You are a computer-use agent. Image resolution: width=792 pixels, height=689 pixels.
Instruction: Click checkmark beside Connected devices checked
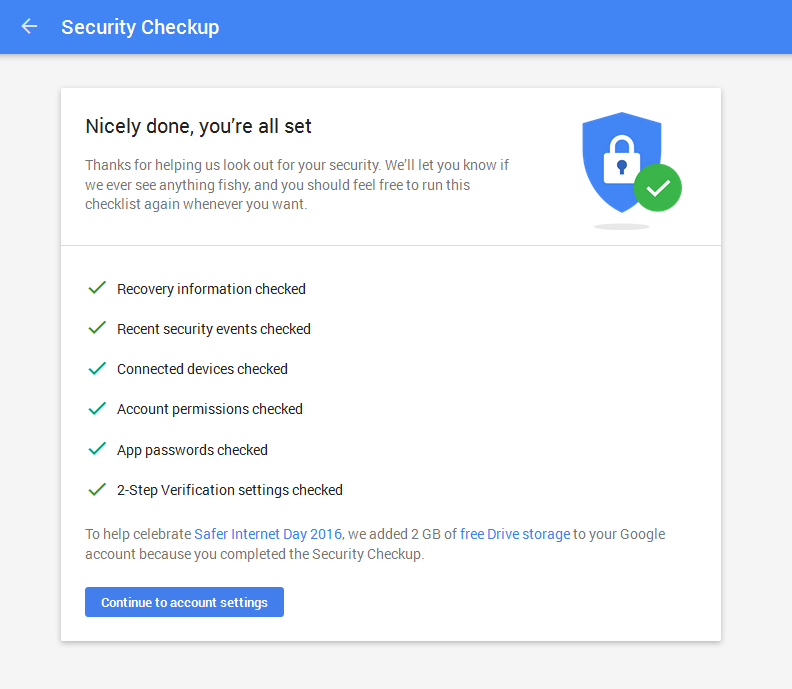[x=97, y=368]
